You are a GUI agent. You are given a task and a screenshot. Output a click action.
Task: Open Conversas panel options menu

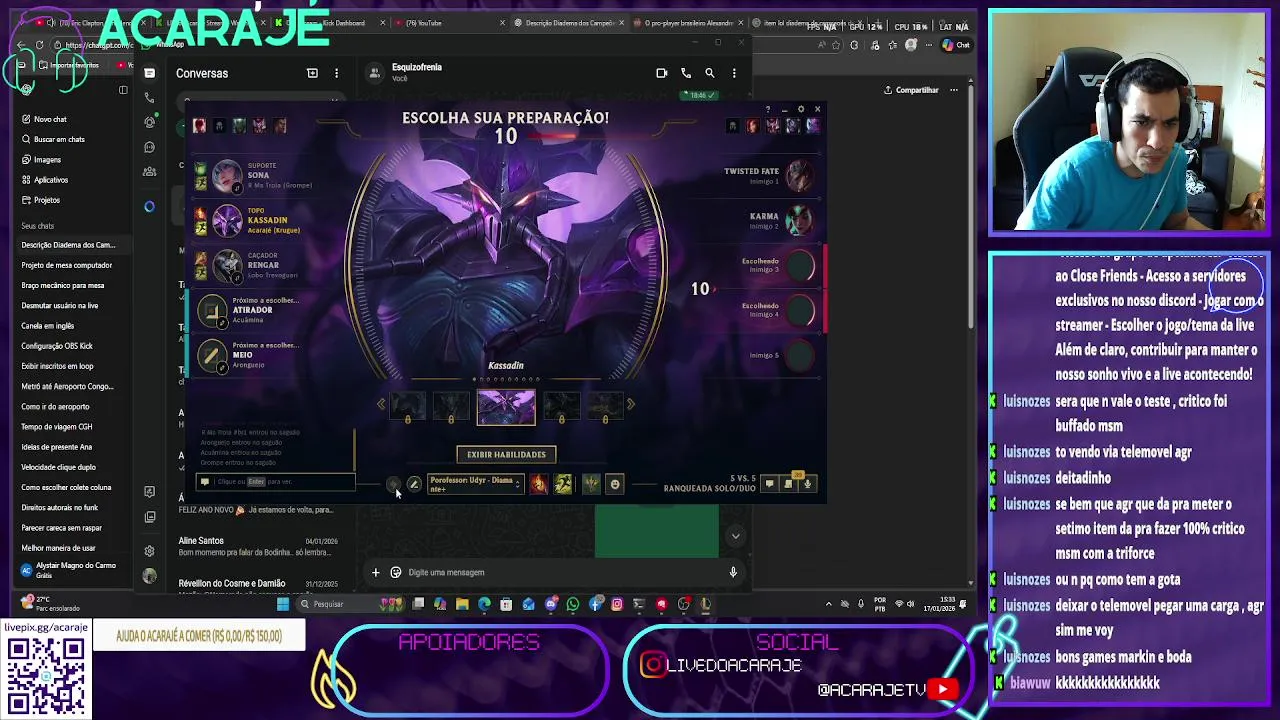click(336, 73)
